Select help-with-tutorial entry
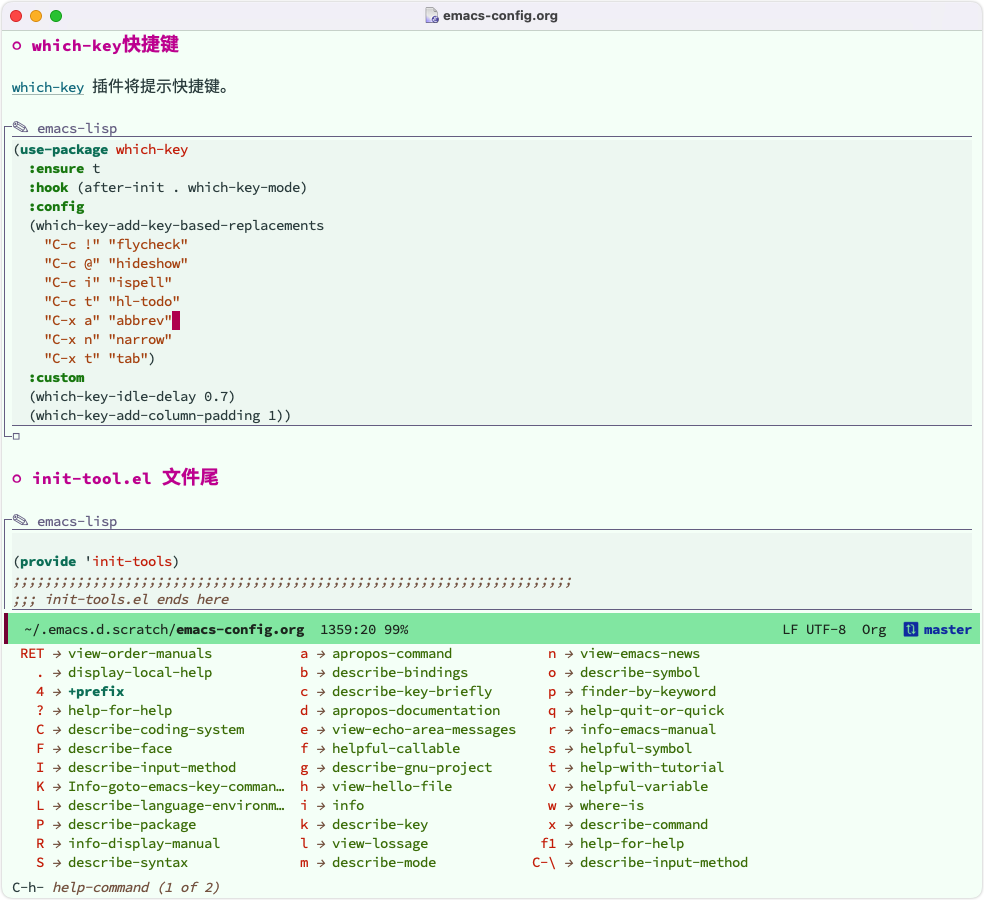The image size is (984, 900). [652, 767]
